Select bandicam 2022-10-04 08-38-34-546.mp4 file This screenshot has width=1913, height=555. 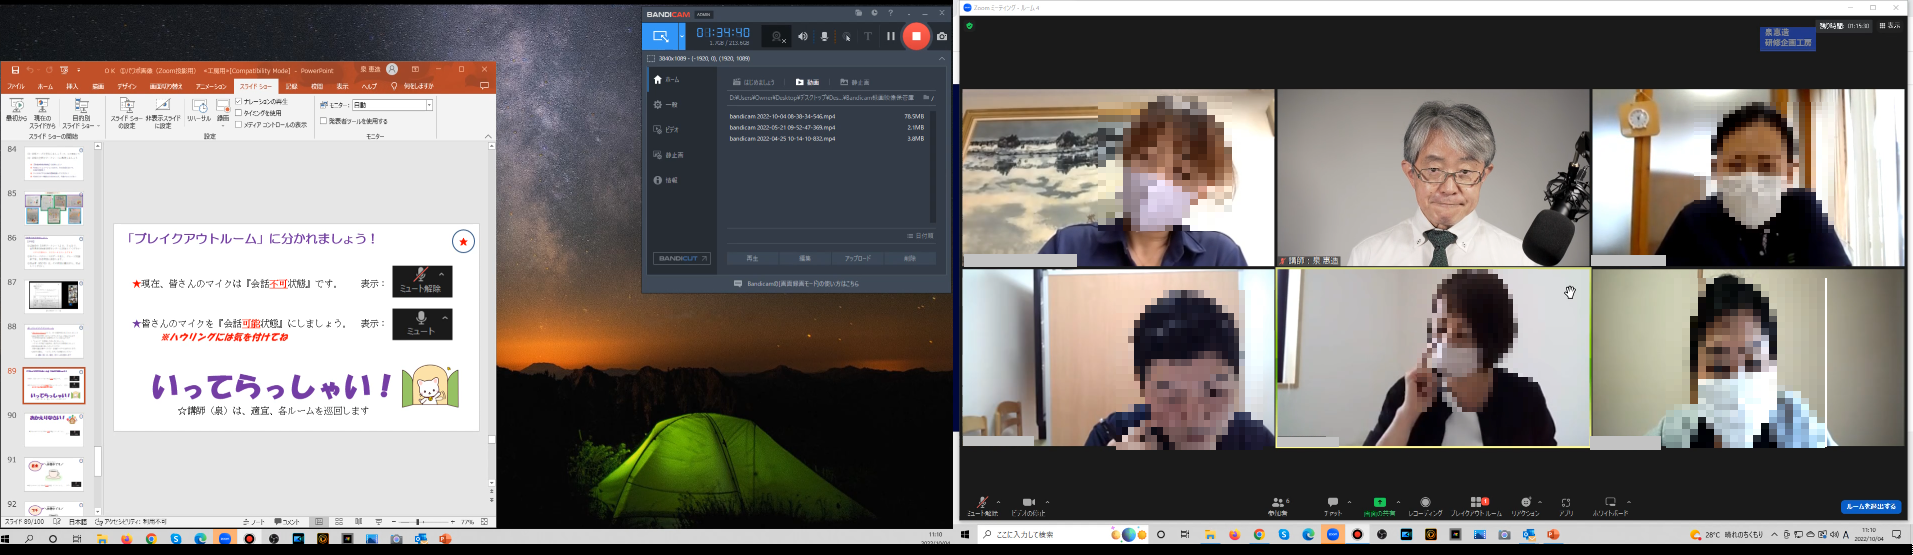coord(826,116)
